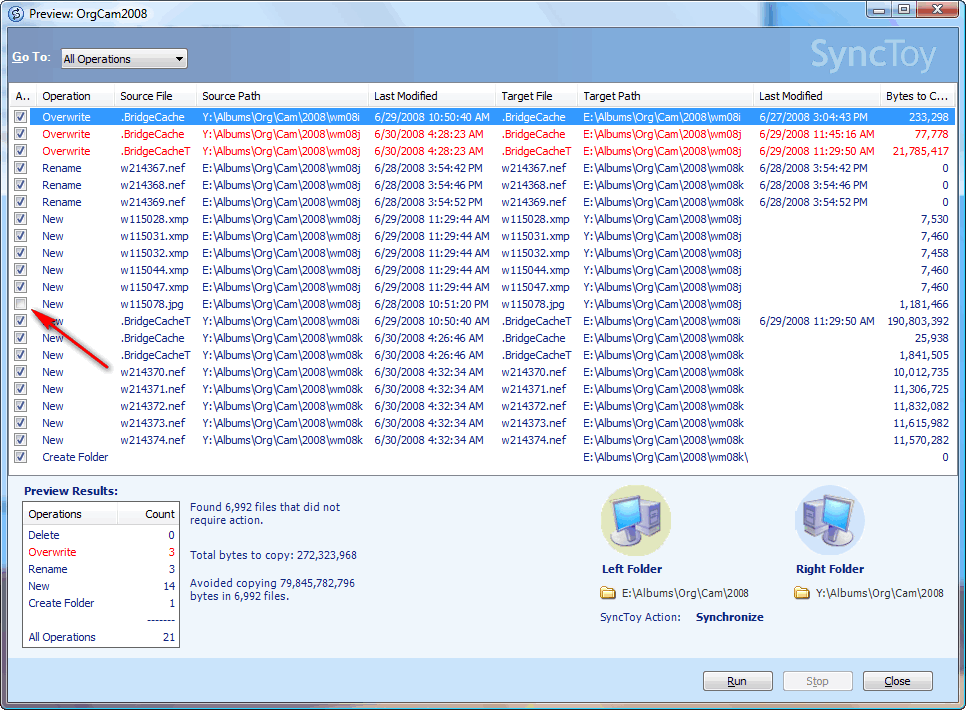Uncheck the checkbox for Overwrite .BridgeCacheT

[21, 150]
